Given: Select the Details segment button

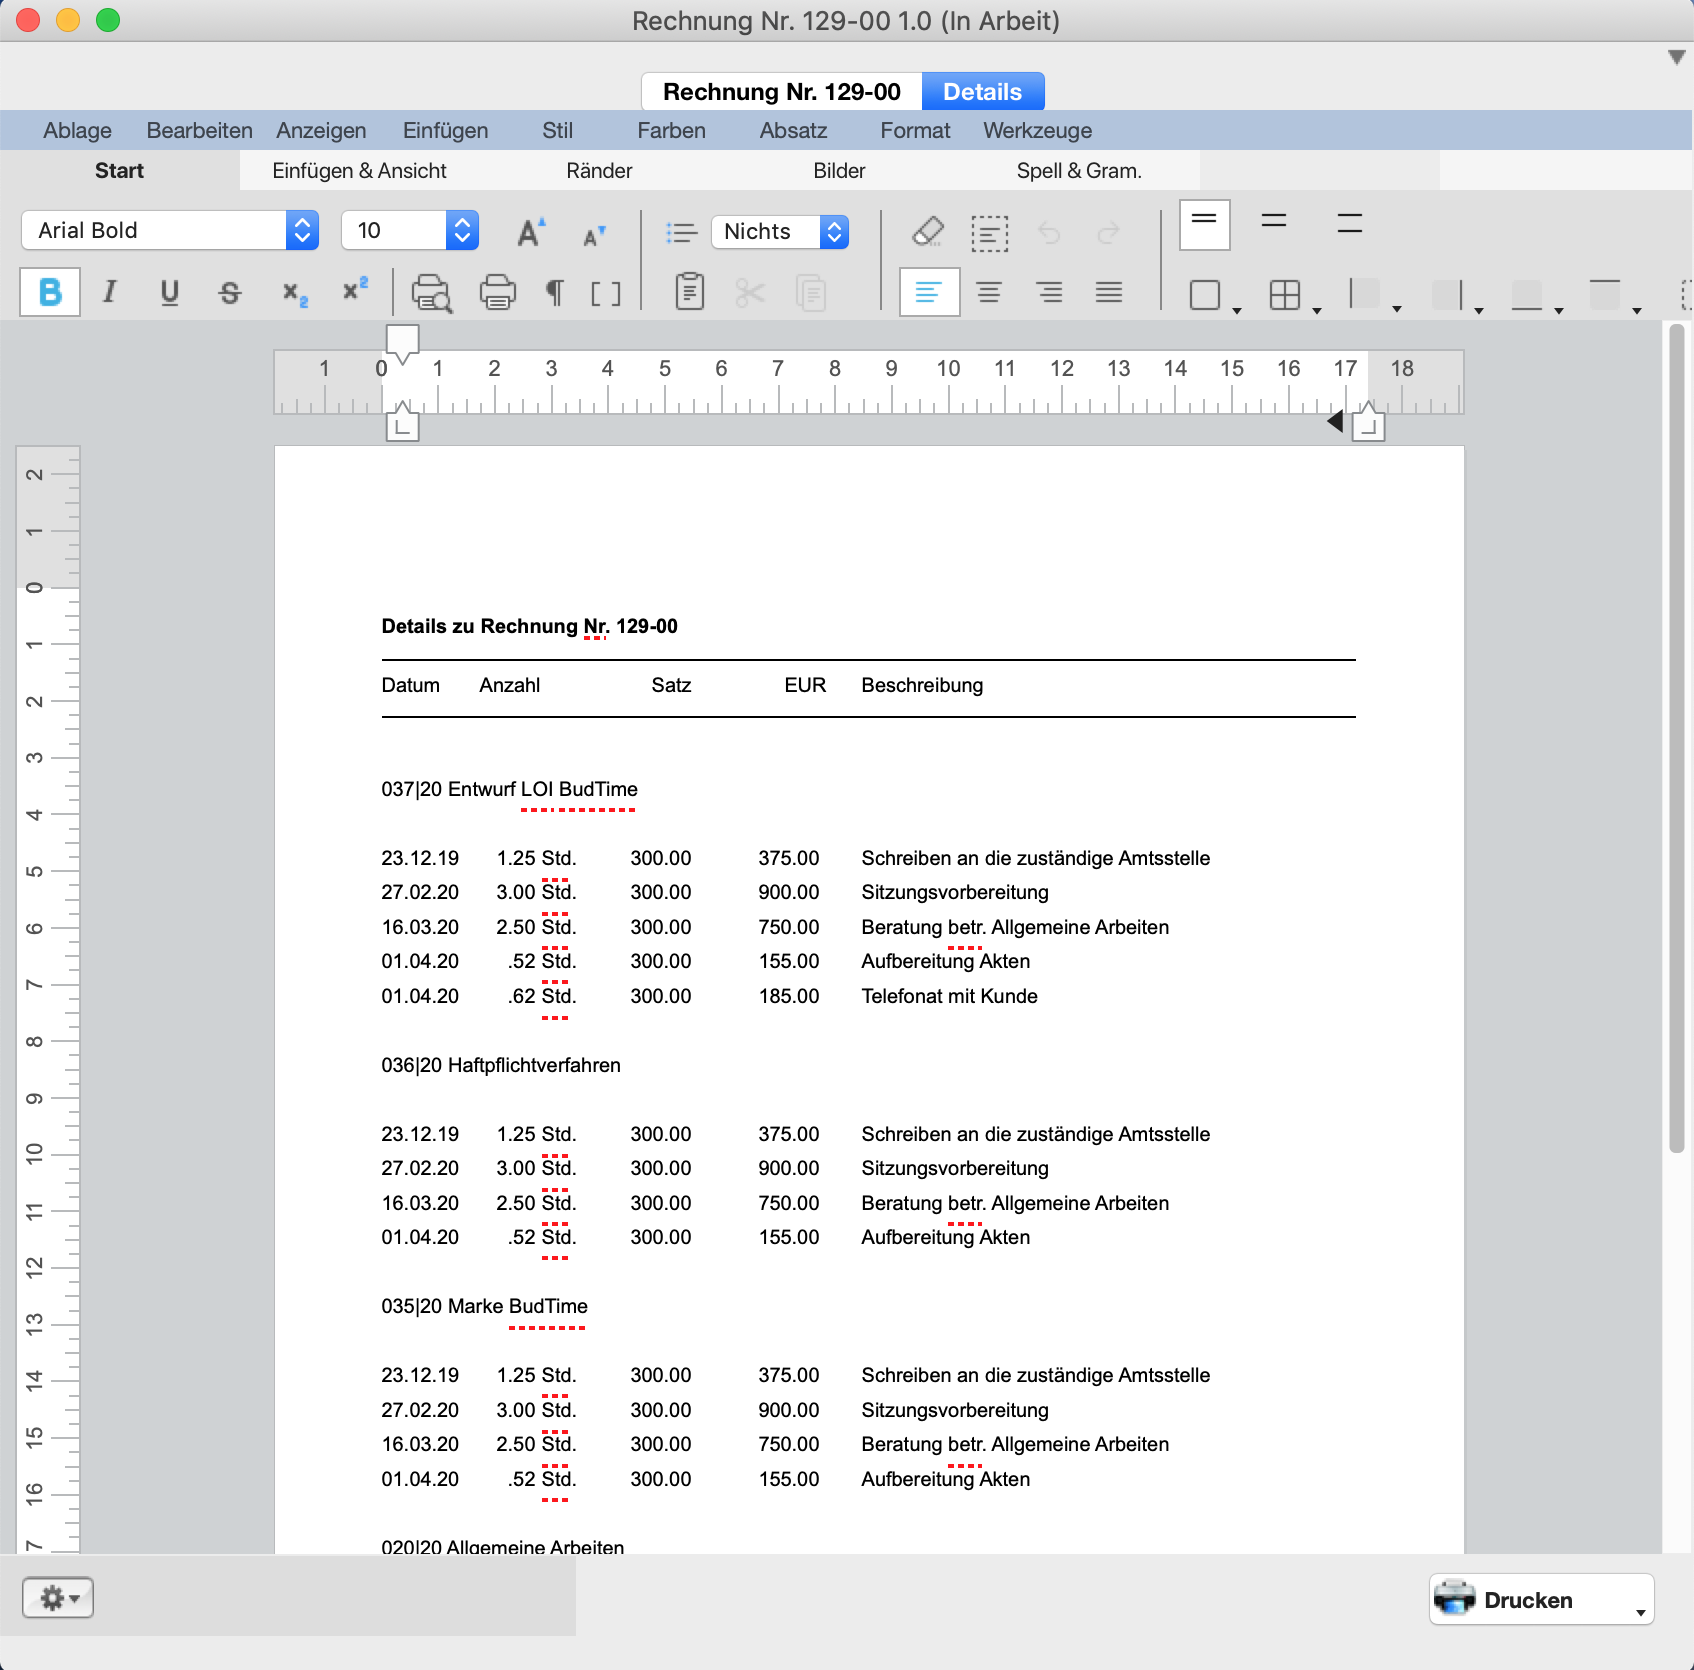Looking at the screenshot, I should tap(983, 92).
